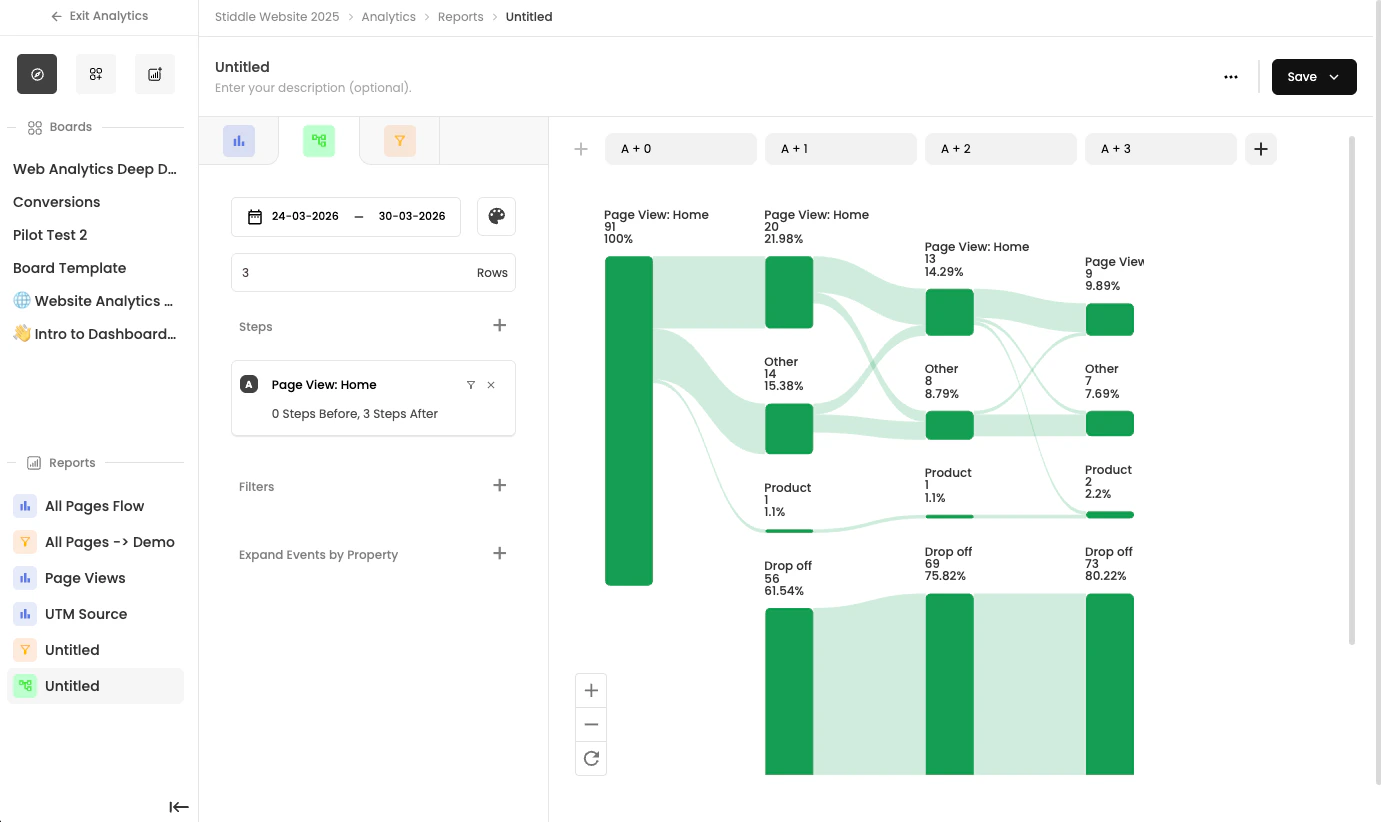Open the All Pages Flow report
The height and width of the screenshot is (822, 1381).
[95, 506]
